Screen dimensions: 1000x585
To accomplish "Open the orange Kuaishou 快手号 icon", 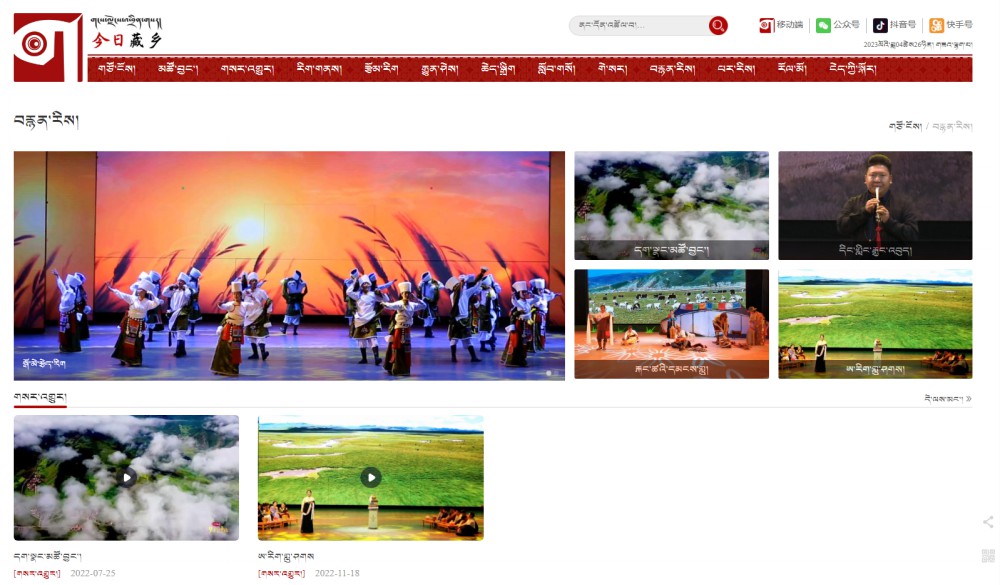I will coord(936,25).
